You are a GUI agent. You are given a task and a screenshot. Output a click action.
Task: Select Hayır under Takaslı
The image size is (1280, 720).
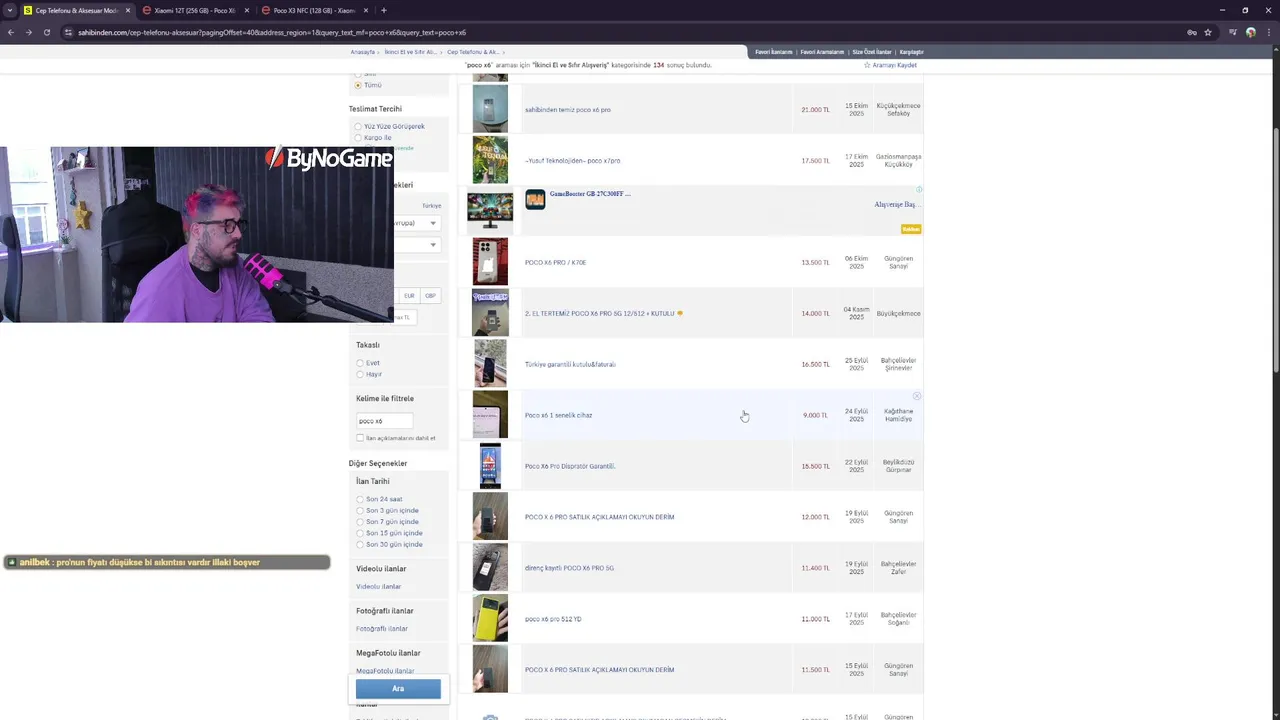(x=360, y=374)
